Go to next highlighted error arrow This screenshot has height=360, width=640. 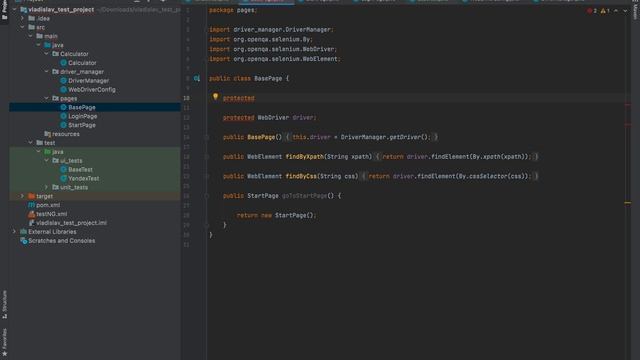tap(625, 11)
